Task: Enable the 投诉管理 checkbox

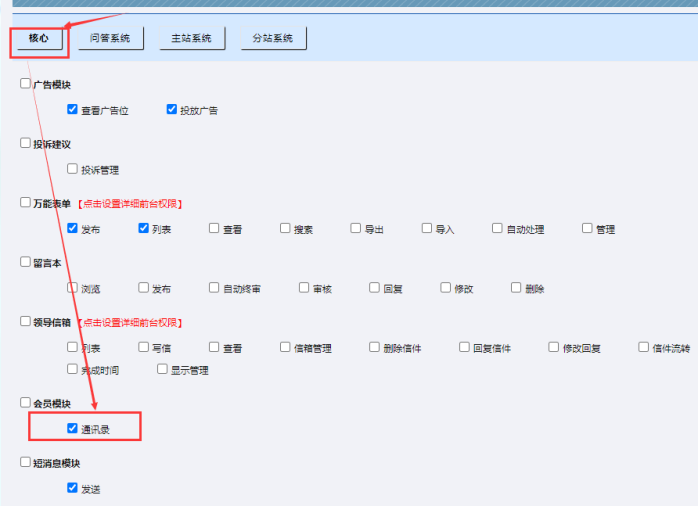Action: (72, 169)
